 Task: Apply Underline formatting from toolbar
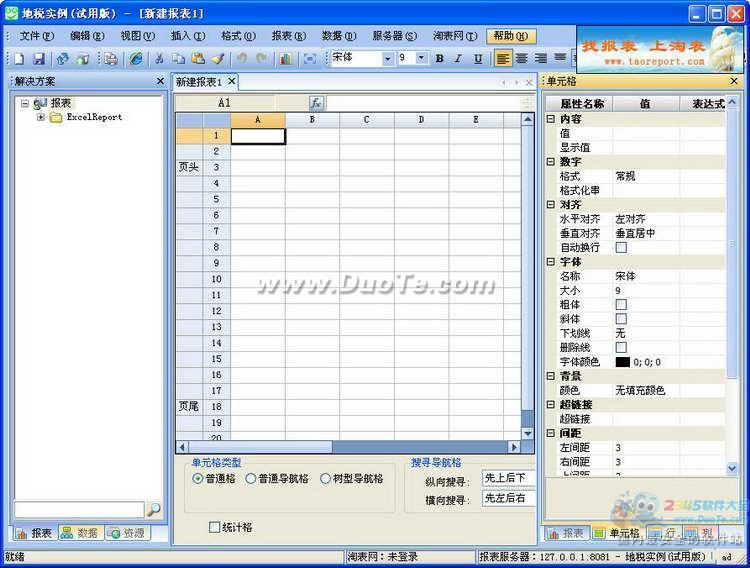click(478, 59)
